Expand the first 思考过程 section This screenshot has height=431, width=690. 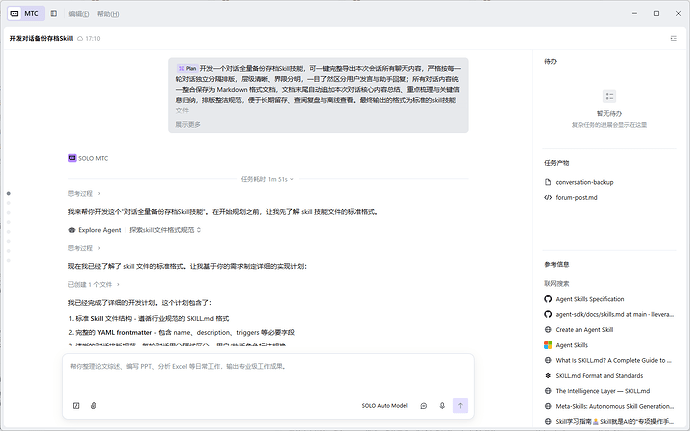coord(84,193)
